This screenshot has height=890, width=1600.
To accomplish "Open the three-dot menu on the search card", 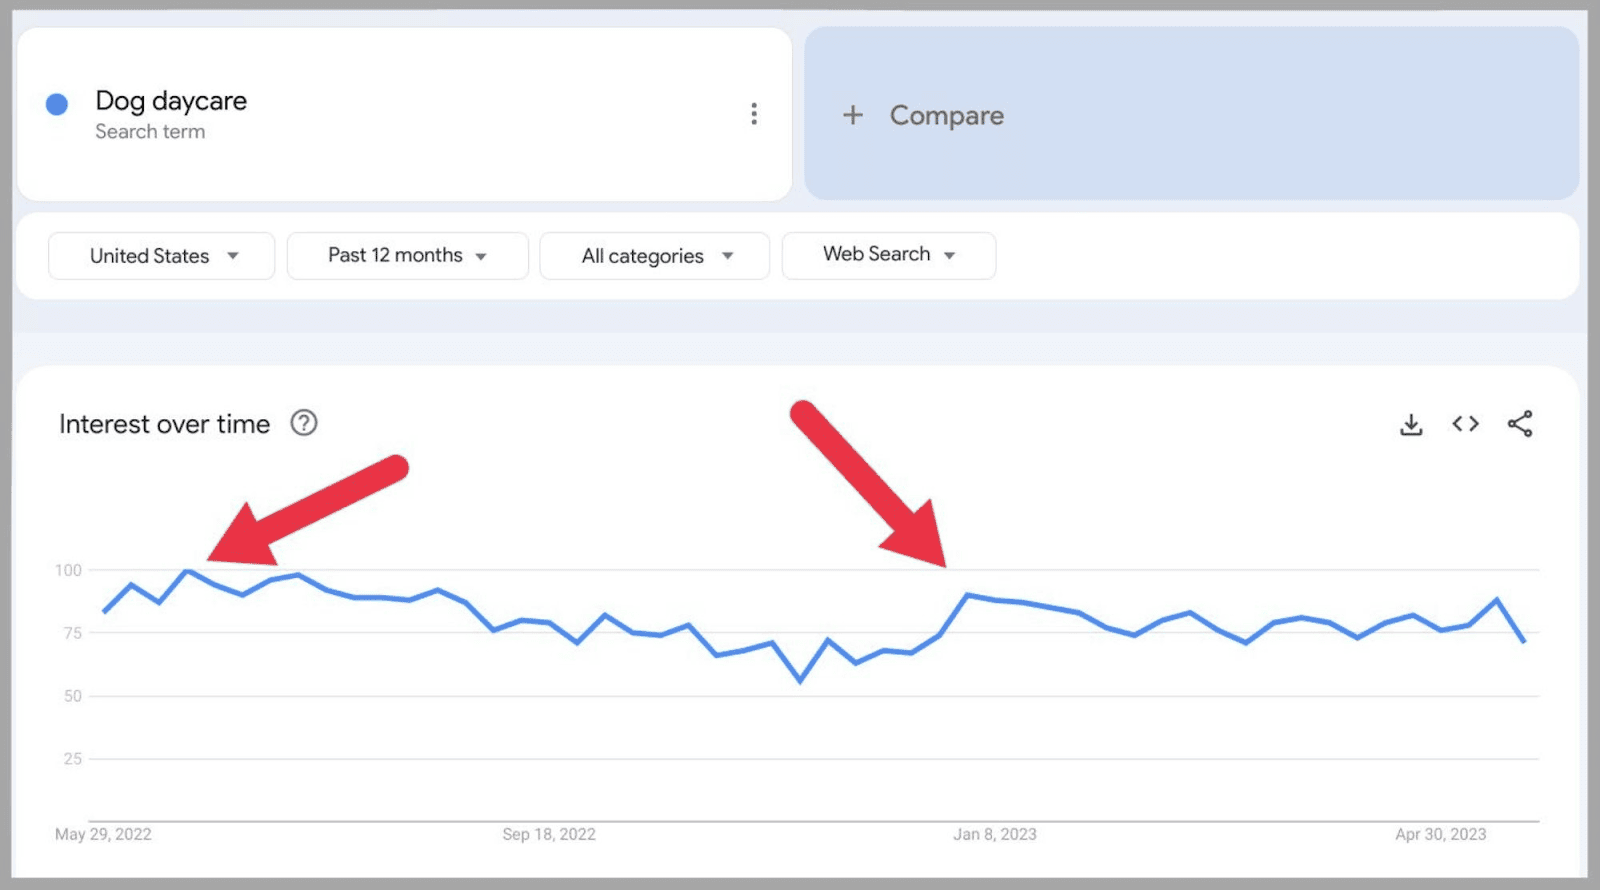I will tap(754, 114).
